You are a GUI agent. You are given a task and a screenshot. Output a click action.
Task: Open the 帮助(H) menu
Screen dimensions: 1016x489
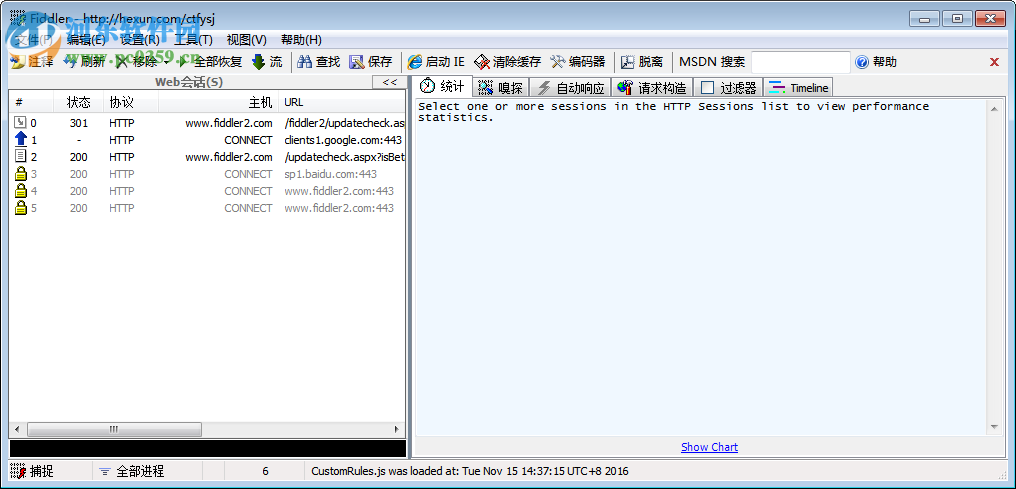[301, 40]
